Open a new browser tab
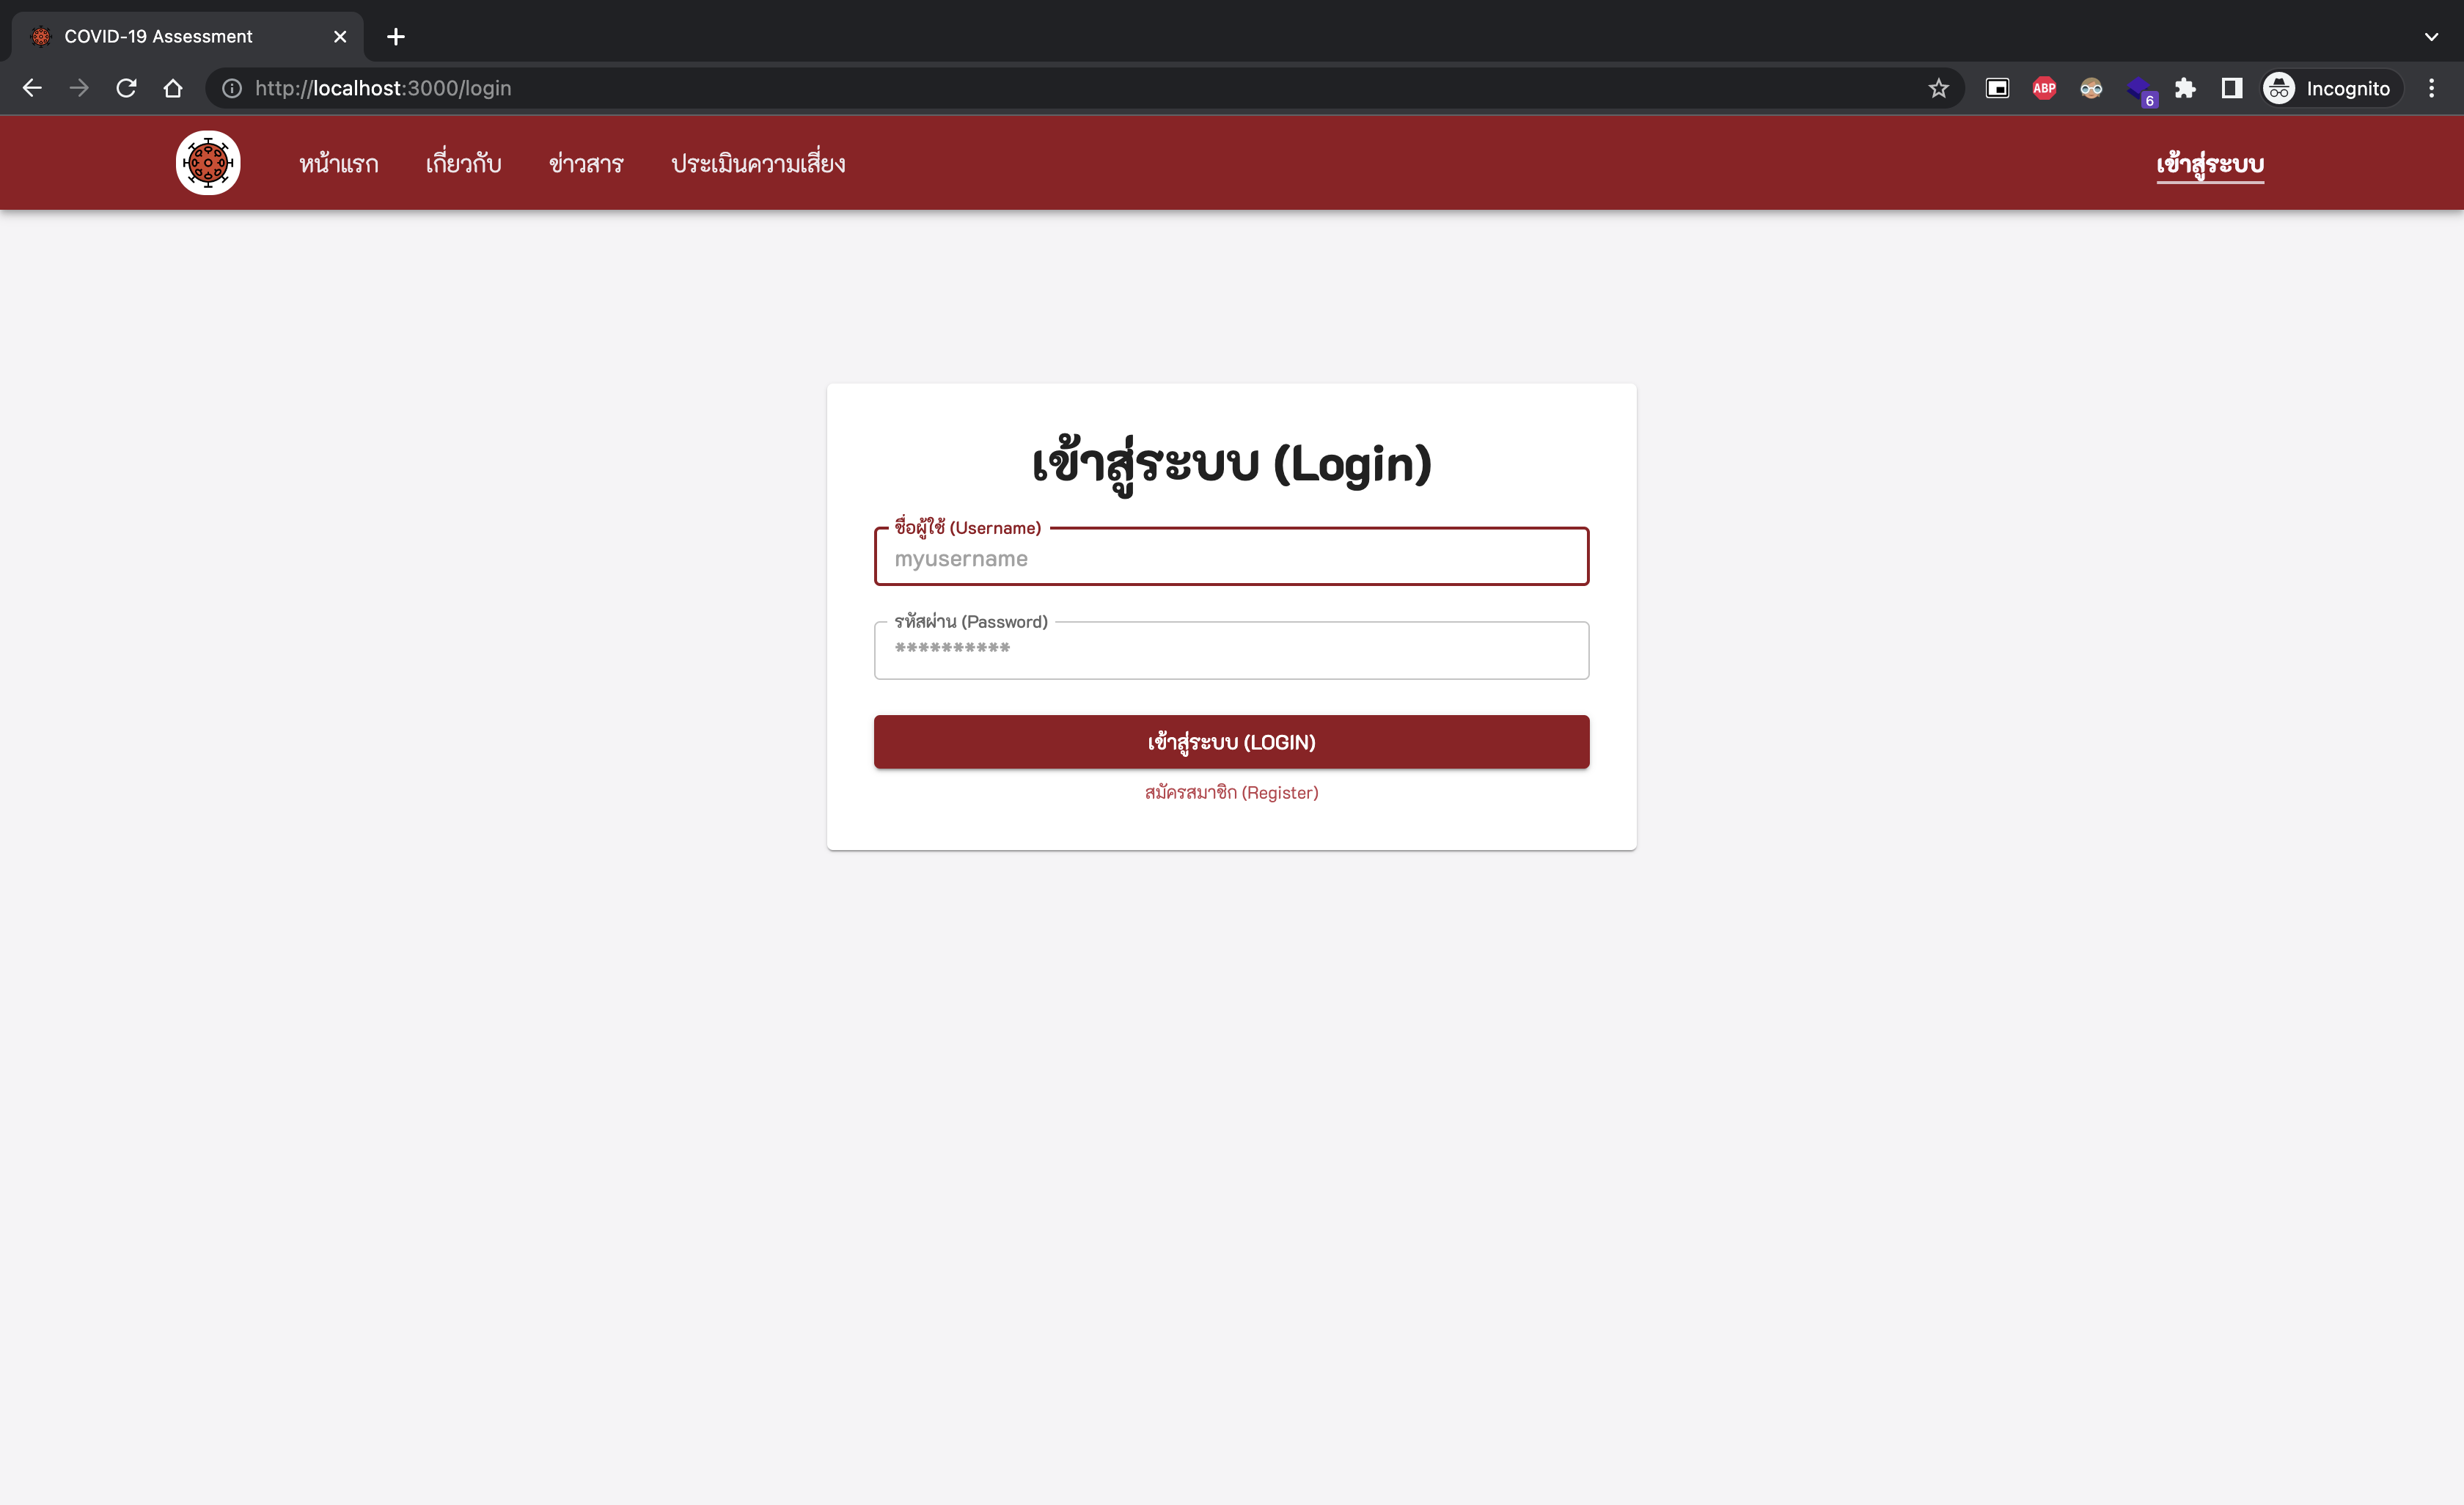Image resolution: width=2464 pixels, height=1505 pixels. click(396, 37)
